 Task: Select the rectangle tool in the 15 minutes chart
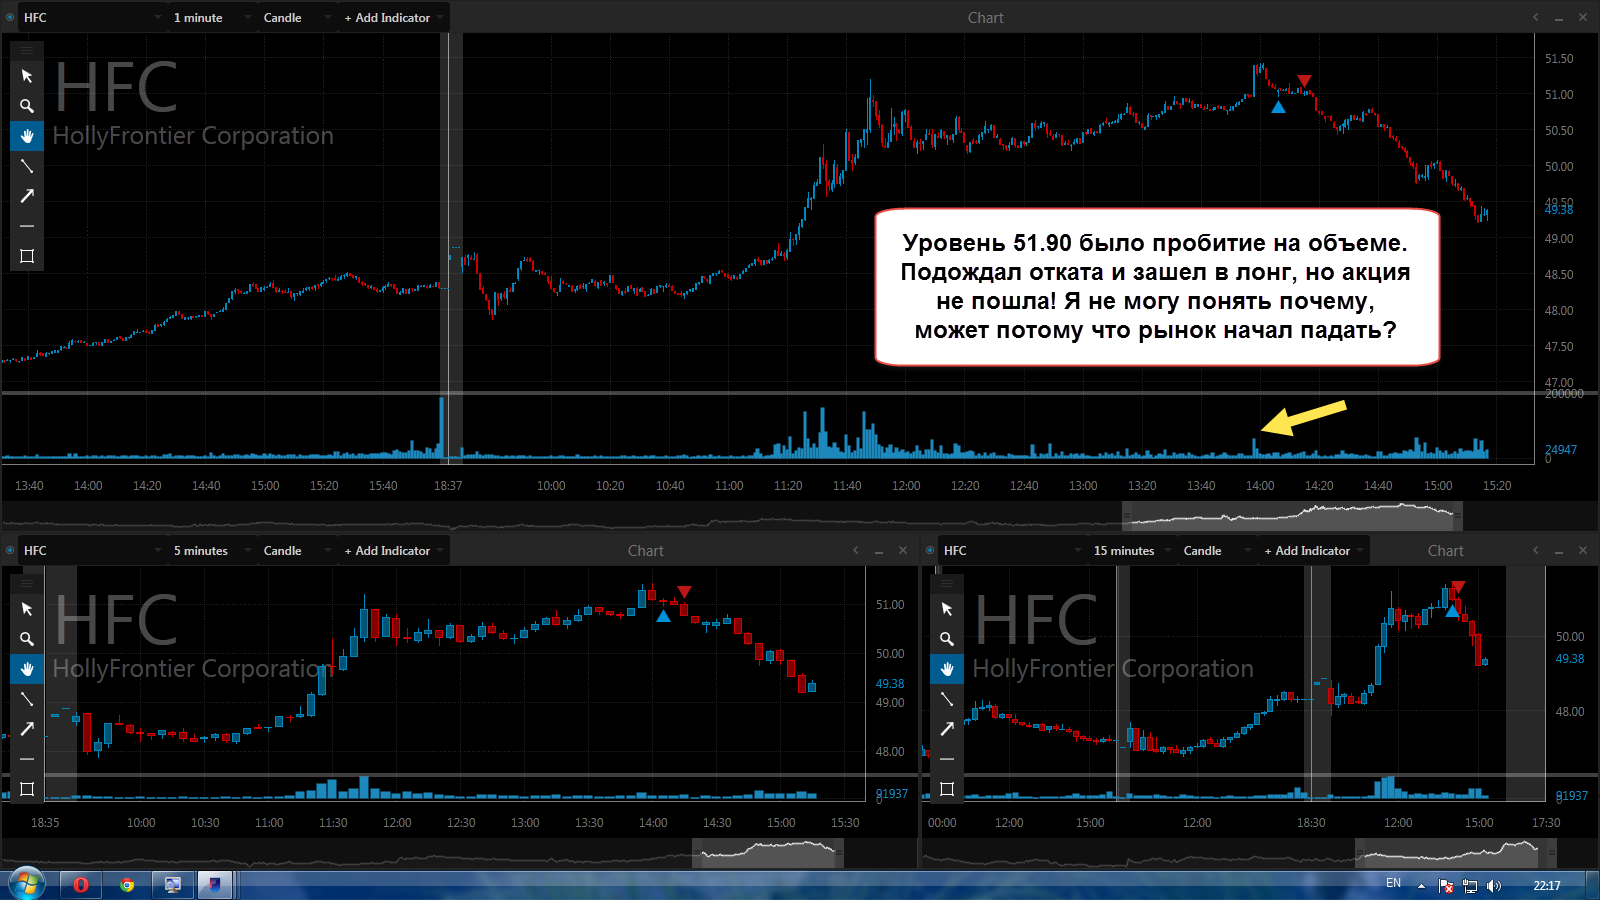coord(947,789)
